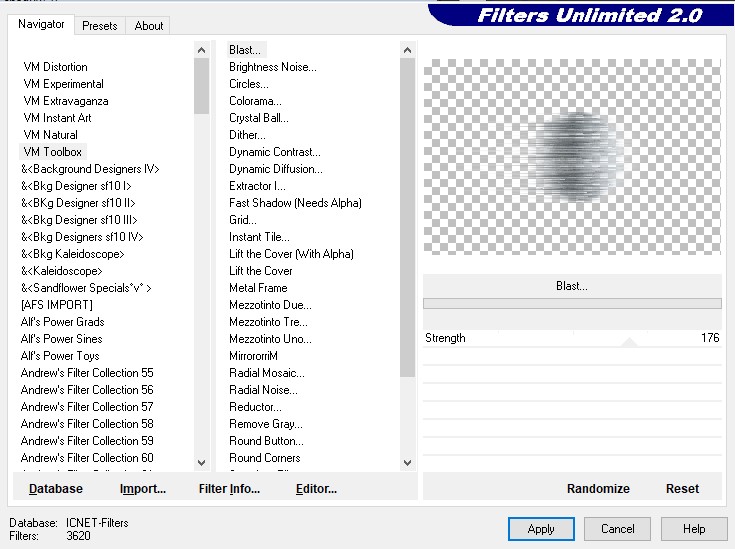Click the Strength slider
The image size is (735, 549).
click(628, 339)
